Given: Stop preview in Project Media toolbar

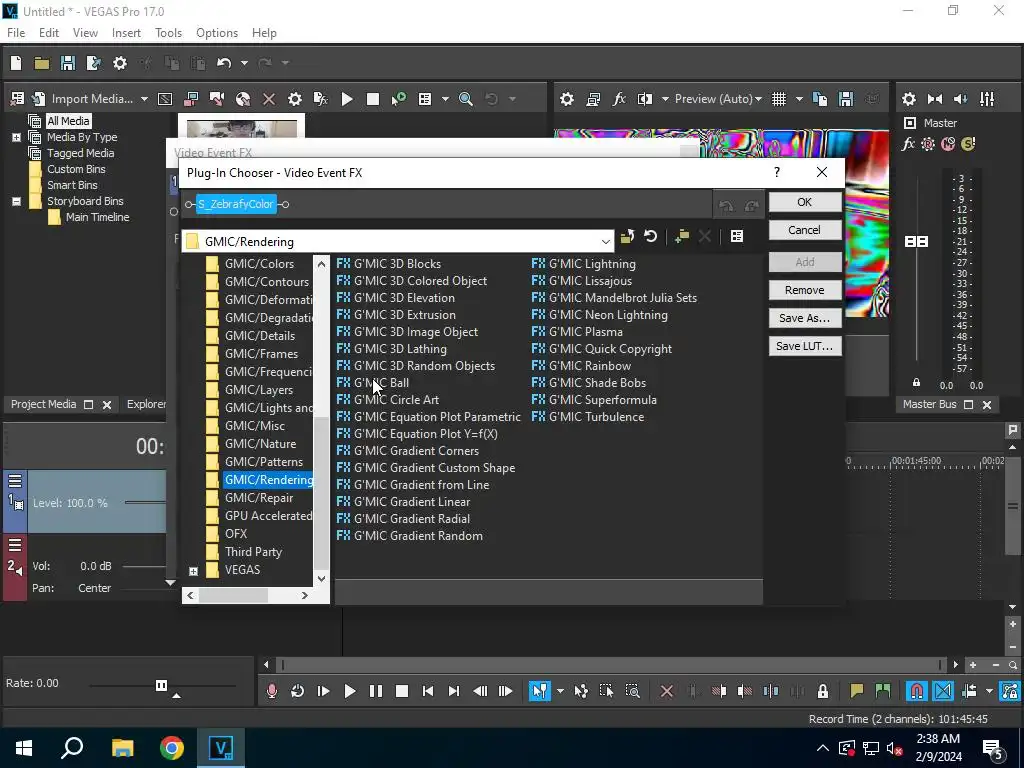Looking at the screenshot, I should 373,99.
